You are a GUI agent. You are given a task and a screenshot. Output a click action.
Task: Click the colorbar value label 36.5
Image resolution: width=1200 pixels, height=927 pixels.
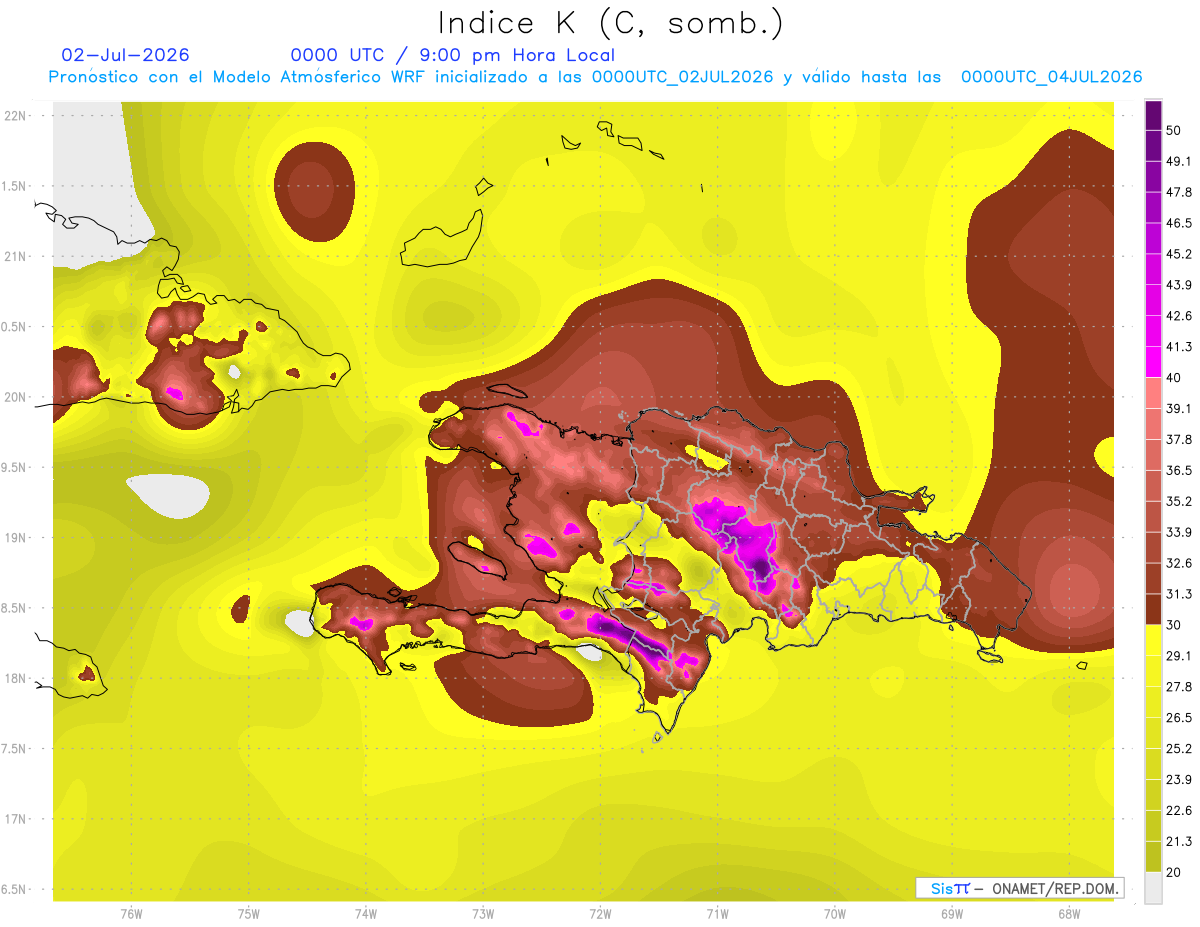tap(1179, 470)
